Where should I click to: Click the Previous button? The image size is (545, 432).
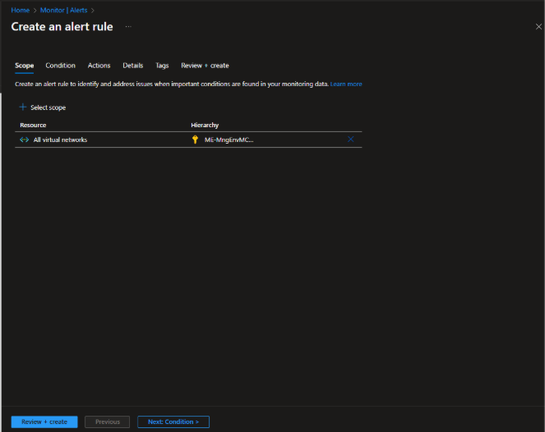point(107,422)
